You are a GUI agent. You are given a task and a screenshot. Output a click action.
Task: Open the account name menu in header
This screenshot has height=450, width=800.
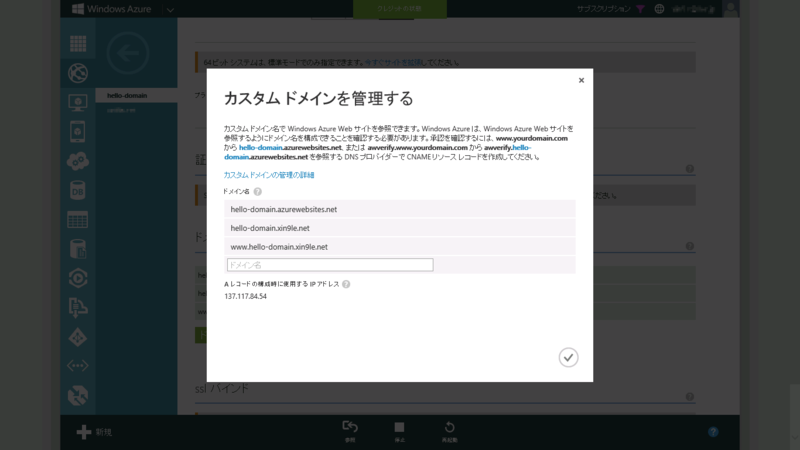pos(693,9)
